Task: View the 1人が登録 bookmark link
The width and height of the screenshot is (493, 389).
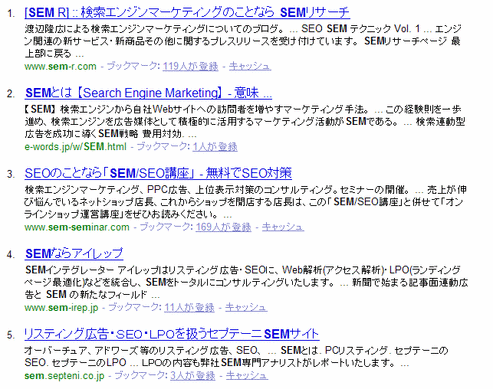Action: pos(215,147)
